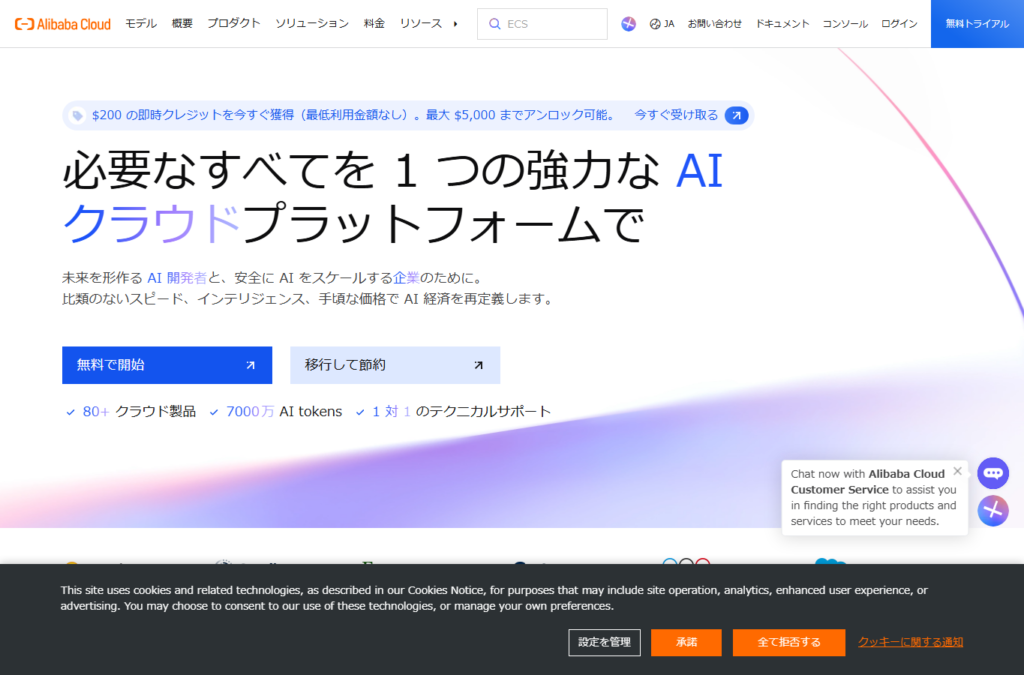Screen dimensions: 1024x675
Task: Click the ECS search field
Action: [x=542, y=24]
